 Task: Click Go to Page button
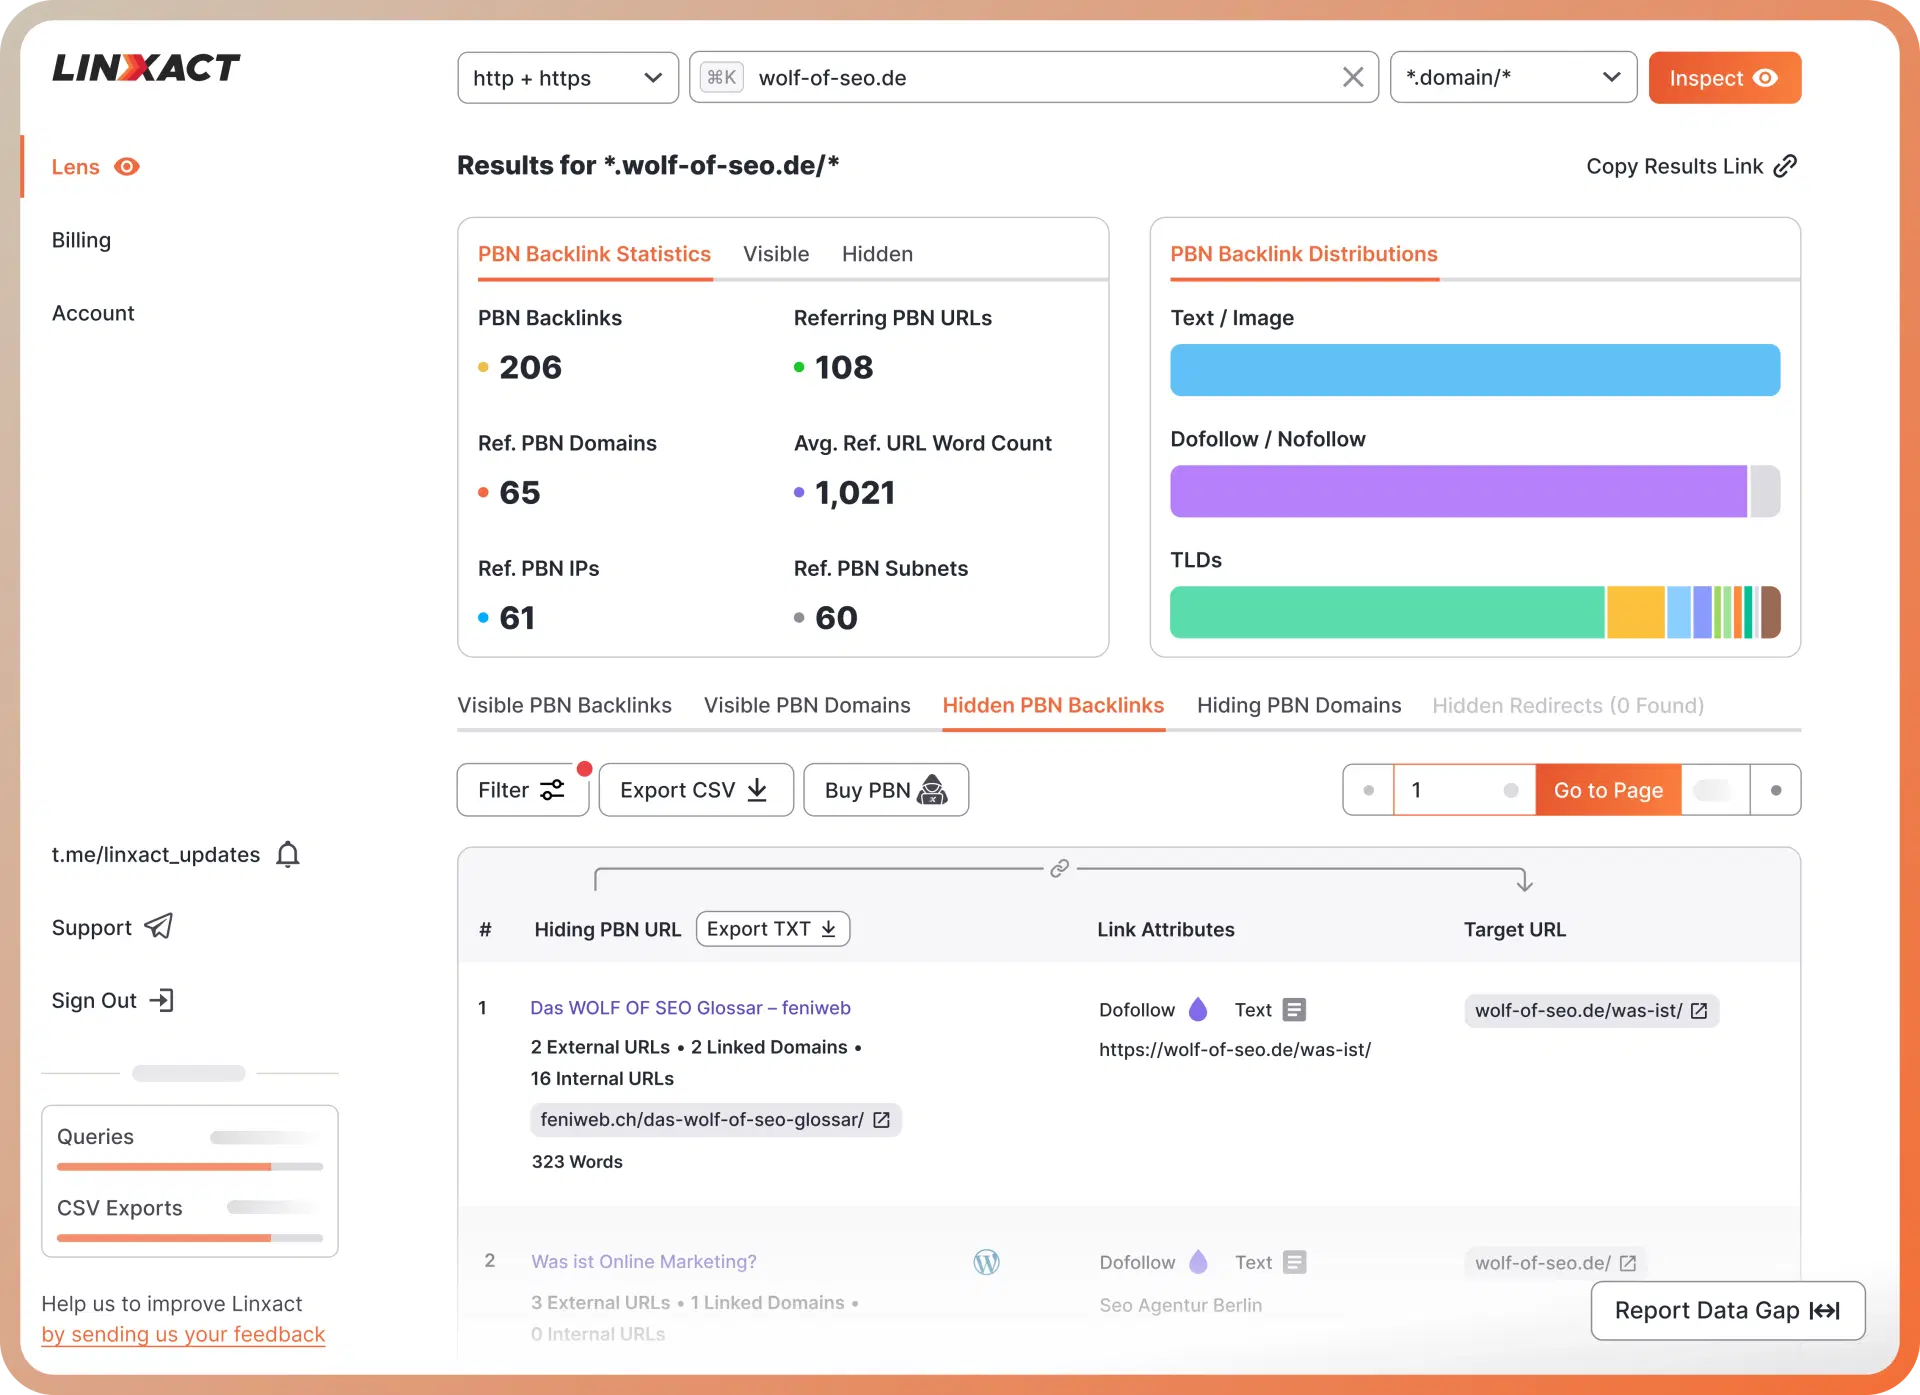pyautogui.click(x=1608, y=790)
